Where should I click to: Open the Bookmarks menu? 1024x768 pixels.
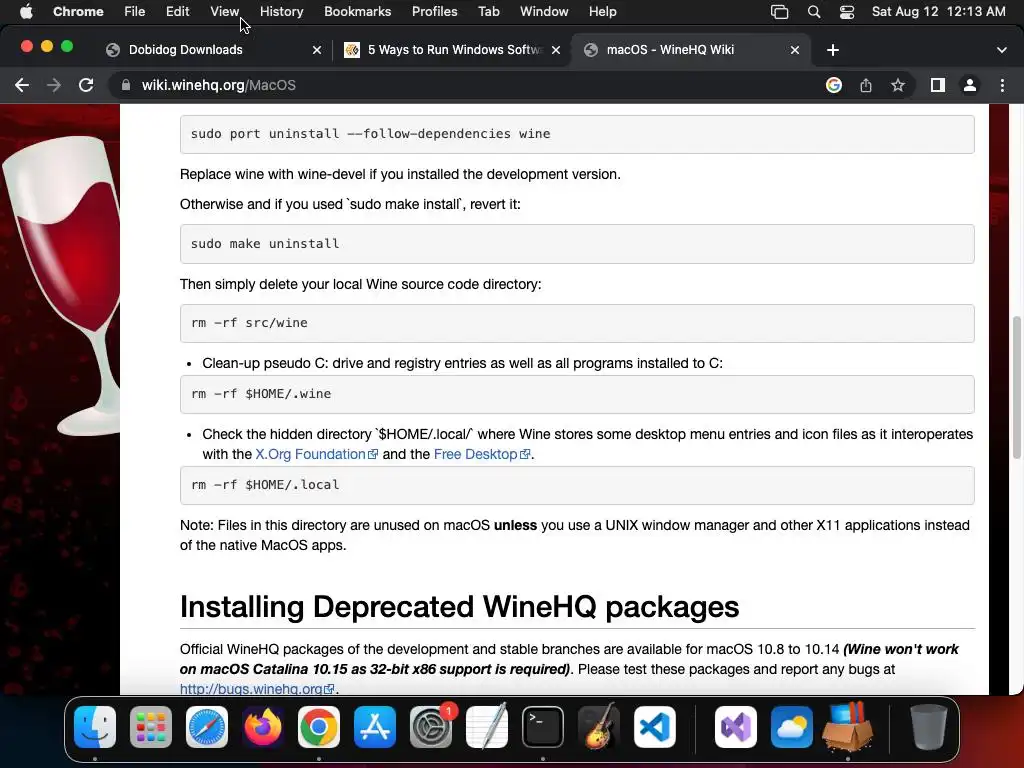(357, 11)
